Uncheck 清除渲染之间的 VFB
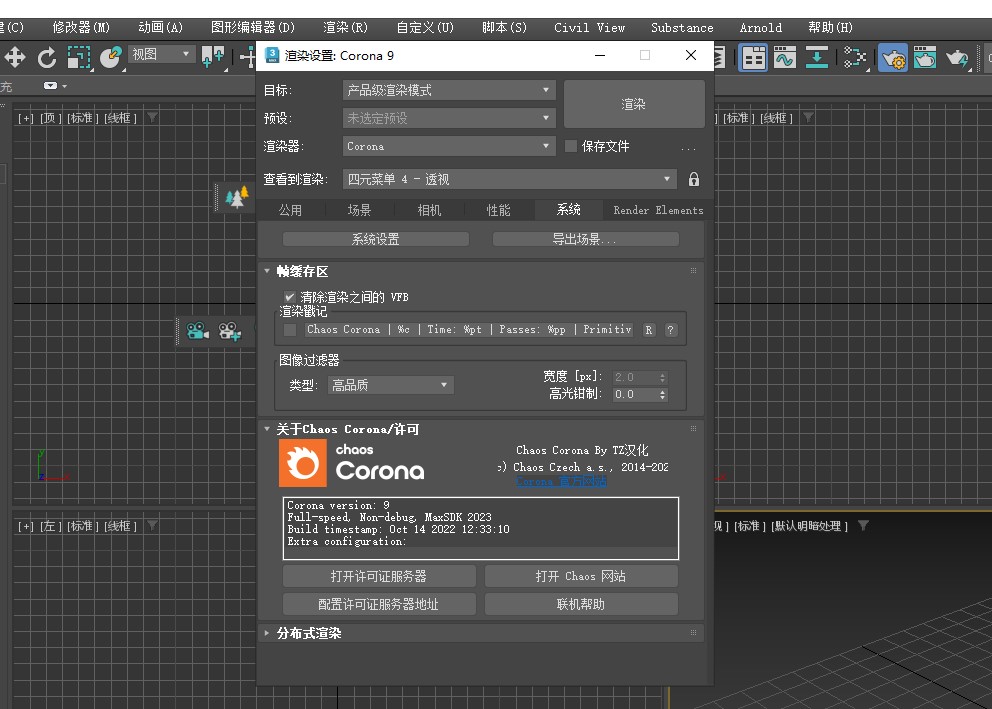Screen dimensions: 992x709 (x=289, y=297)
